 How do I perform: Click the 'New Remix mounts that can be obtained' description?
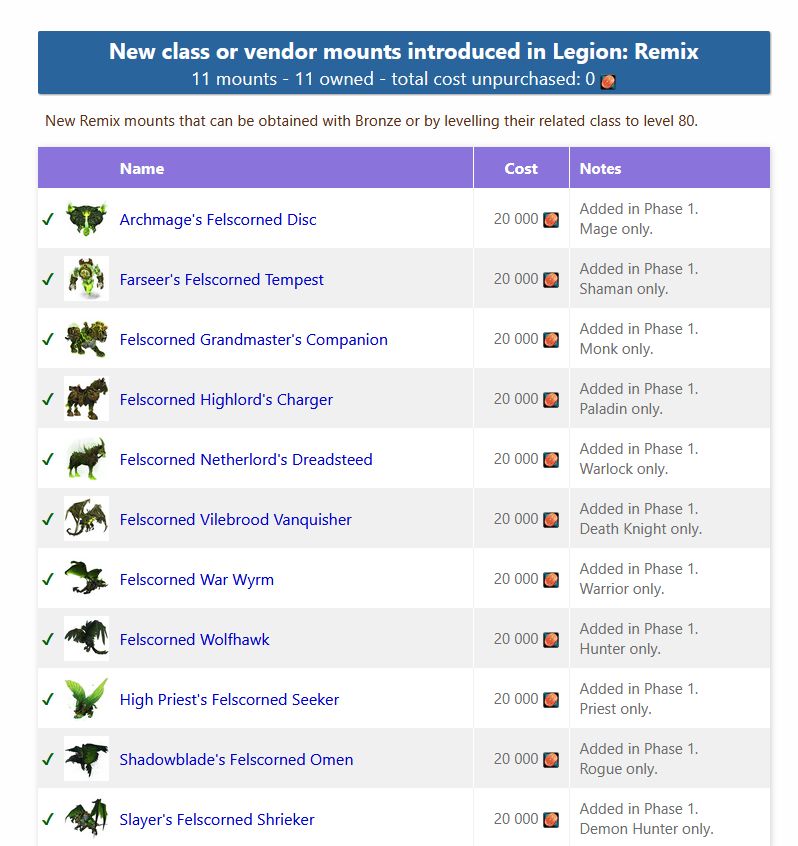371,120
